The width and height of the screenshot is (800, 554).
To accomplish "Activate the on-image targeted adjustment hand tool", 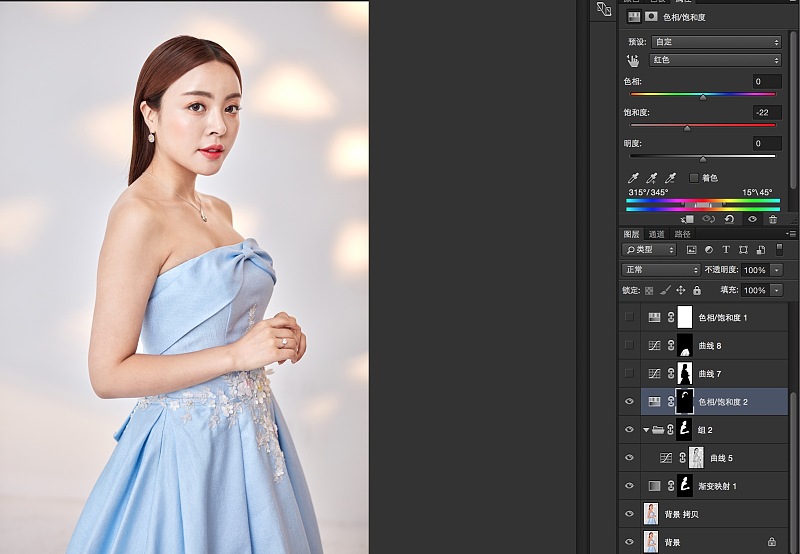I will coord(633,61).
